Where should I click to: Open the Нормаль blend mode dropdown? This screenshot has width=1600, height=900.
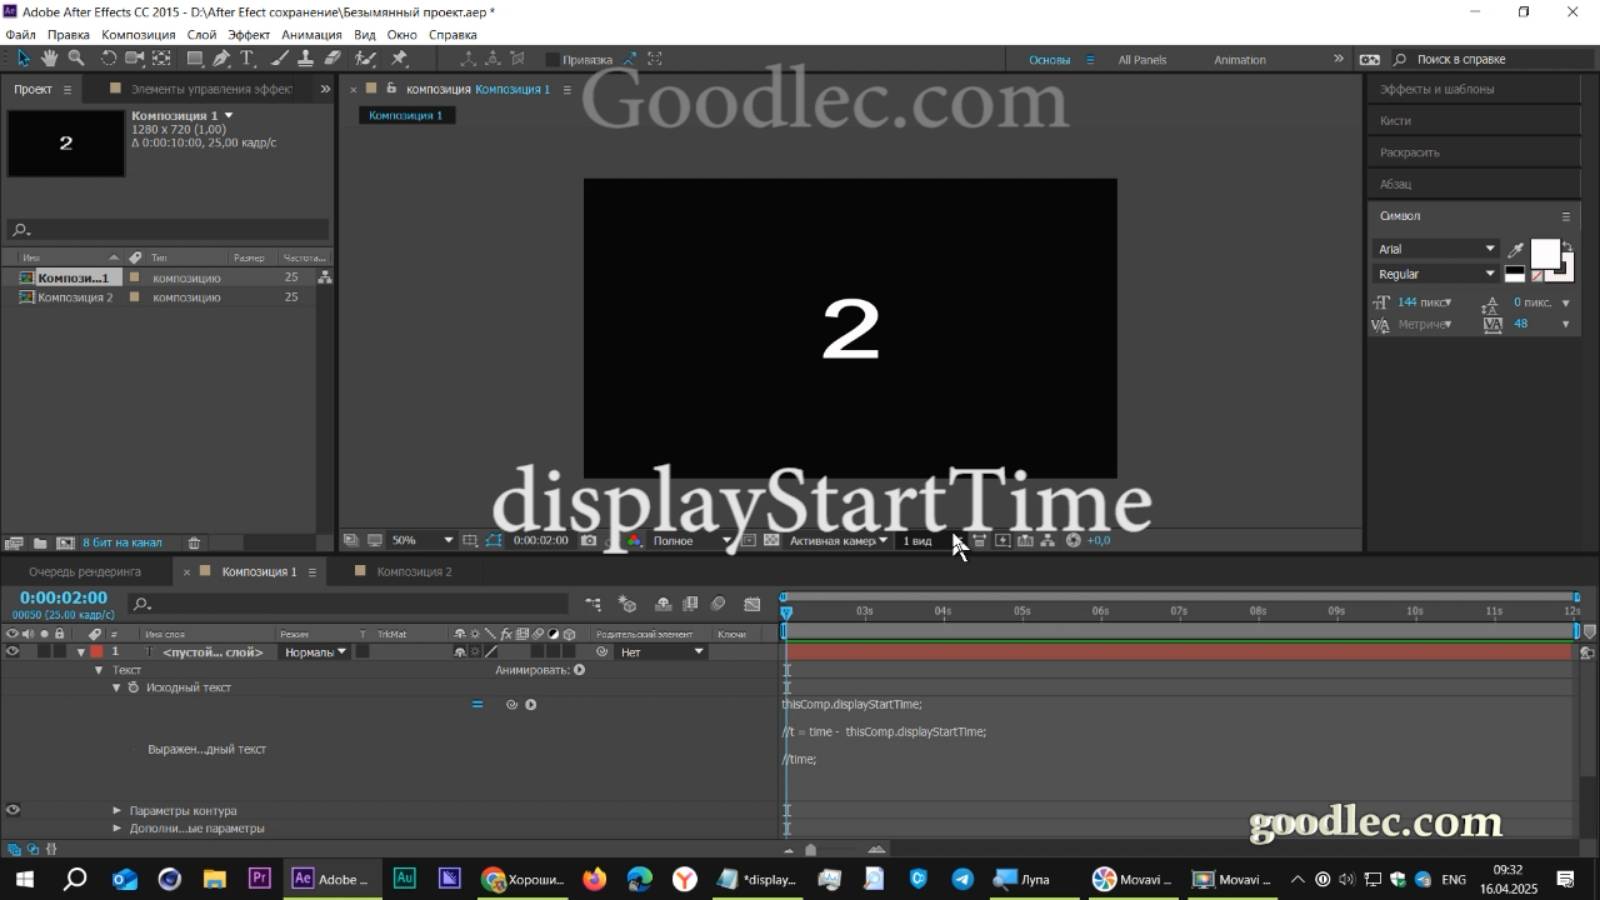(x=313, y=651)
